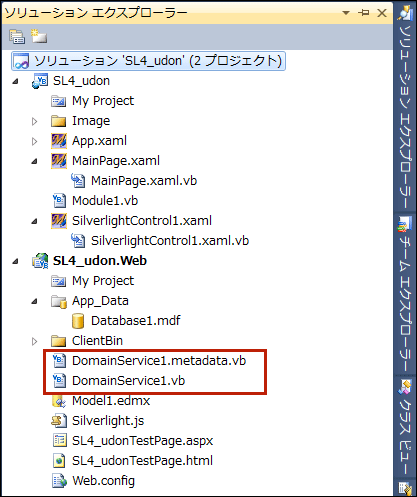This screenshot has width=417, height=497.
Task: Select the solution 'SL4_udon' root node
Action: pyautogui.click(x=148, y=61)
